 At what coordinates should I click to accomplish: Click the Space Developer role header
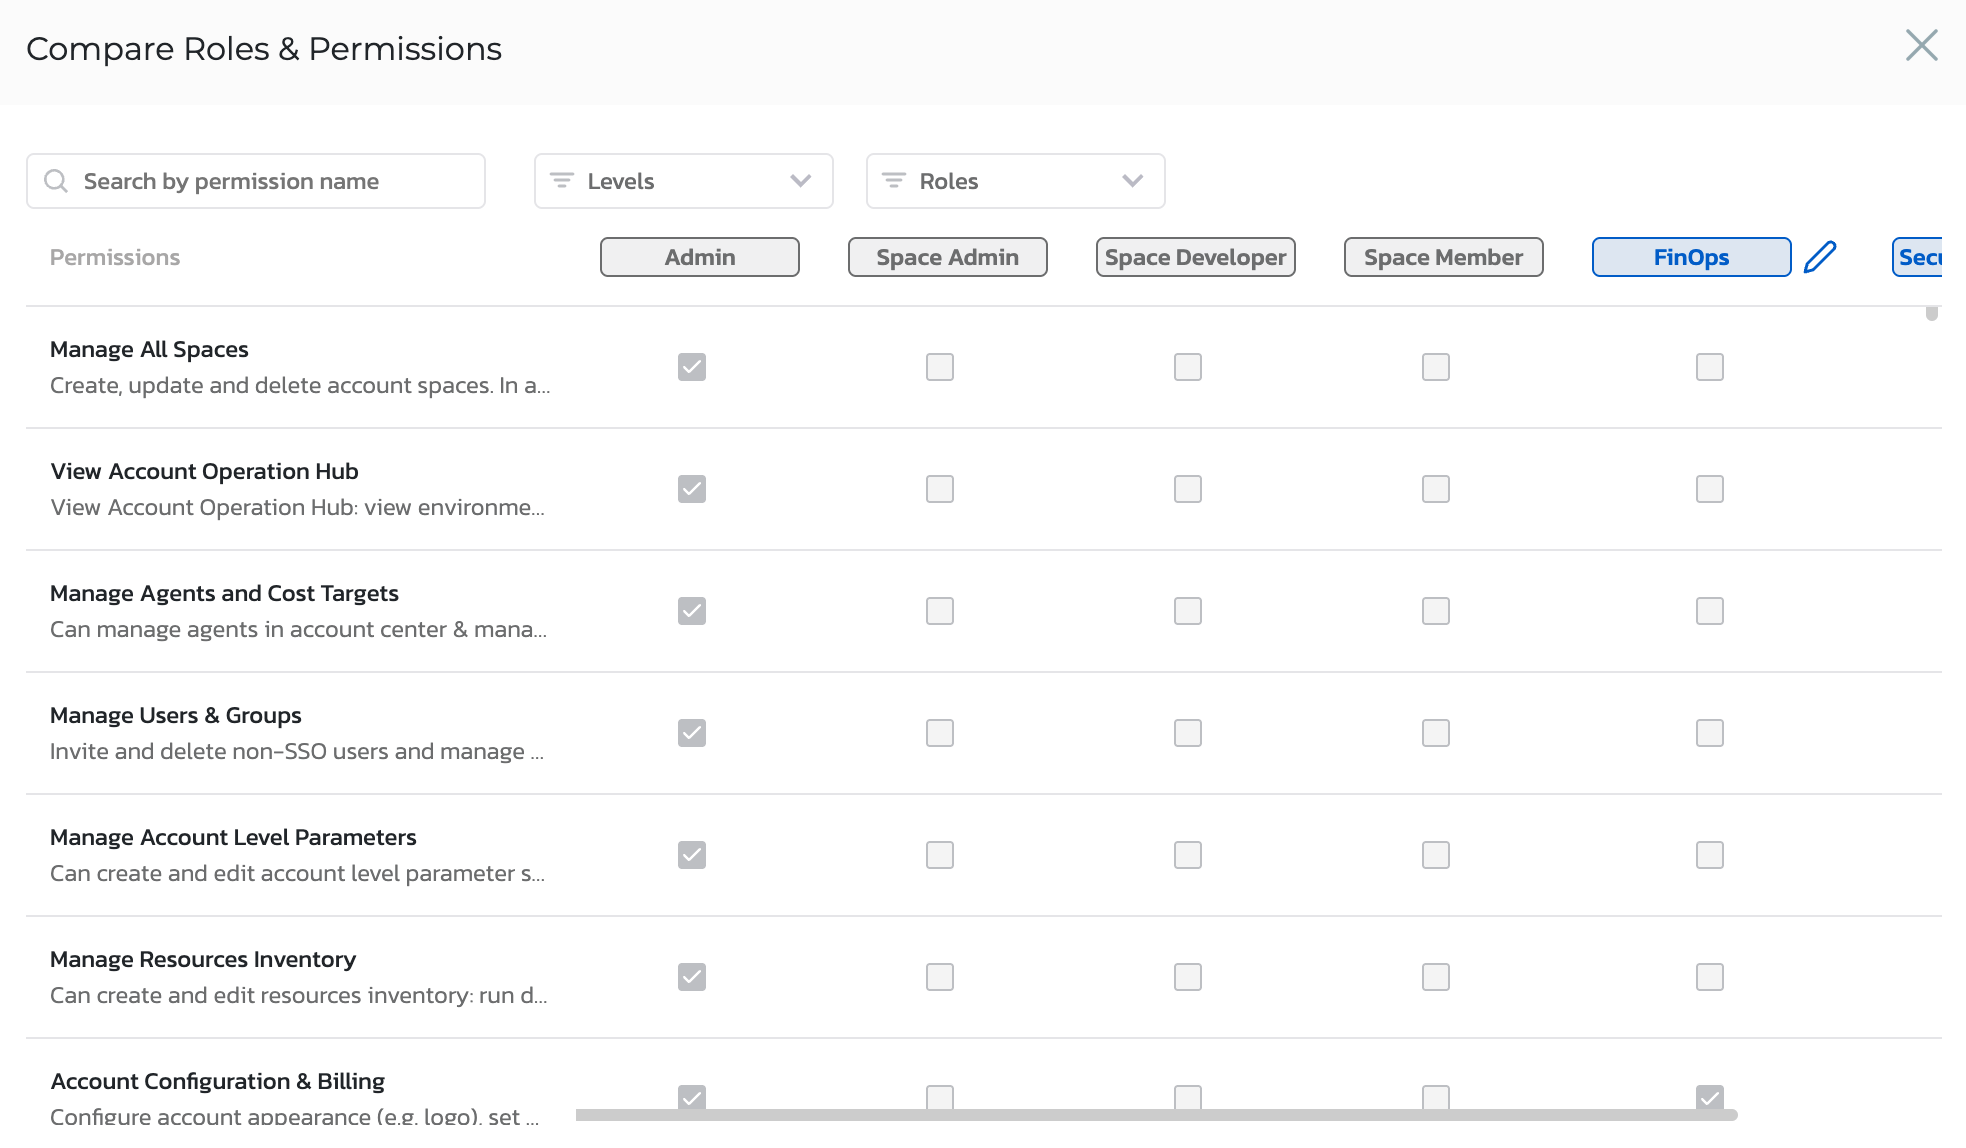pyautogui.click(x=1195, y=257)
